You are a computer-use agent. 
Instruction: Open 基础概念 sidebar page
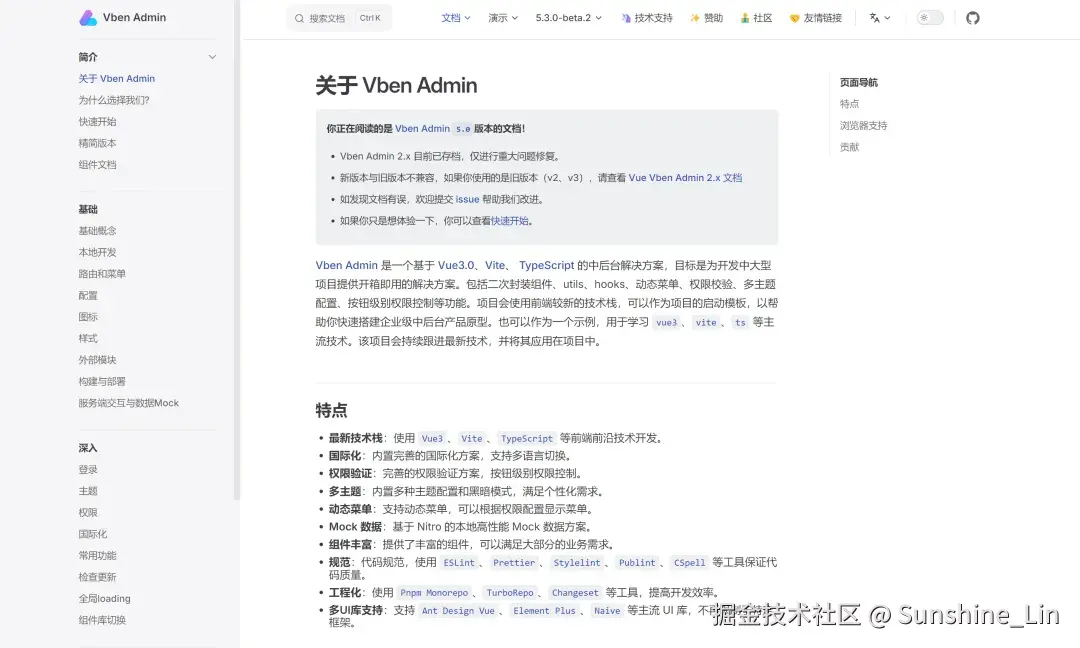coord(97,231)
